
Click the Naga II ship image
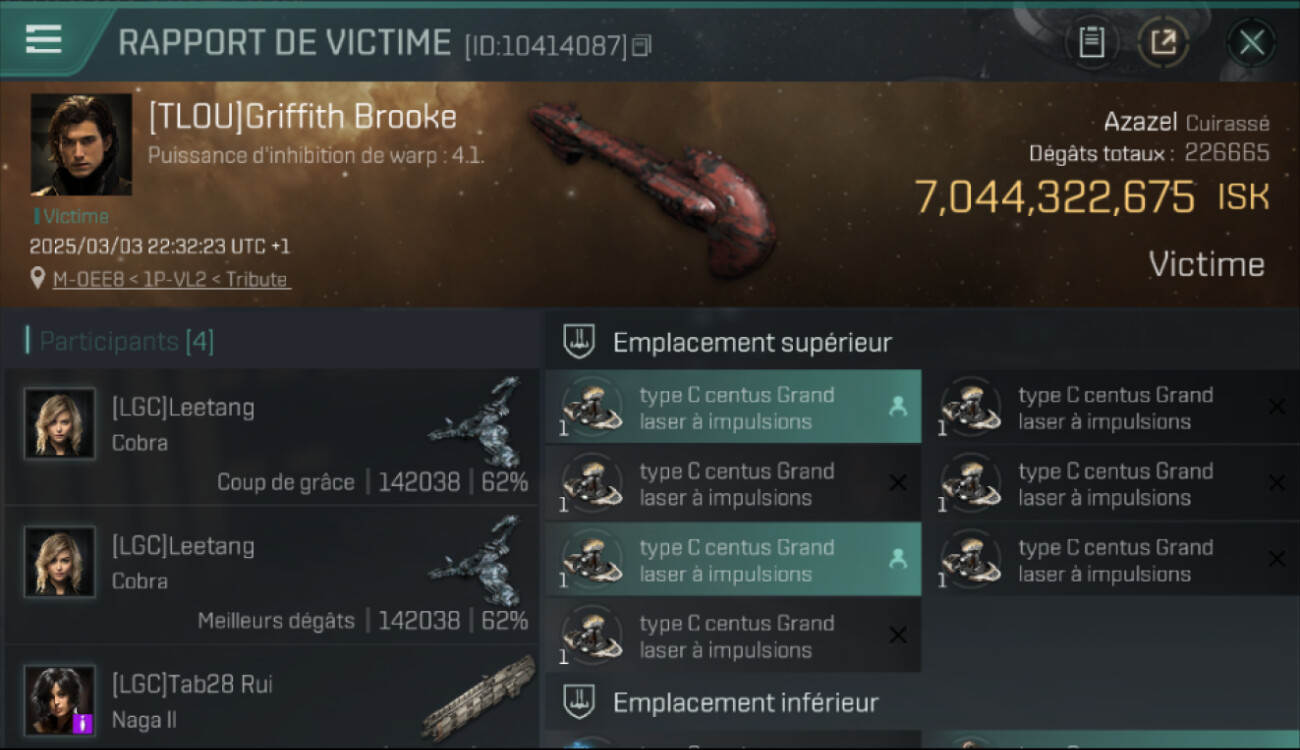click(x=478, y=698)
